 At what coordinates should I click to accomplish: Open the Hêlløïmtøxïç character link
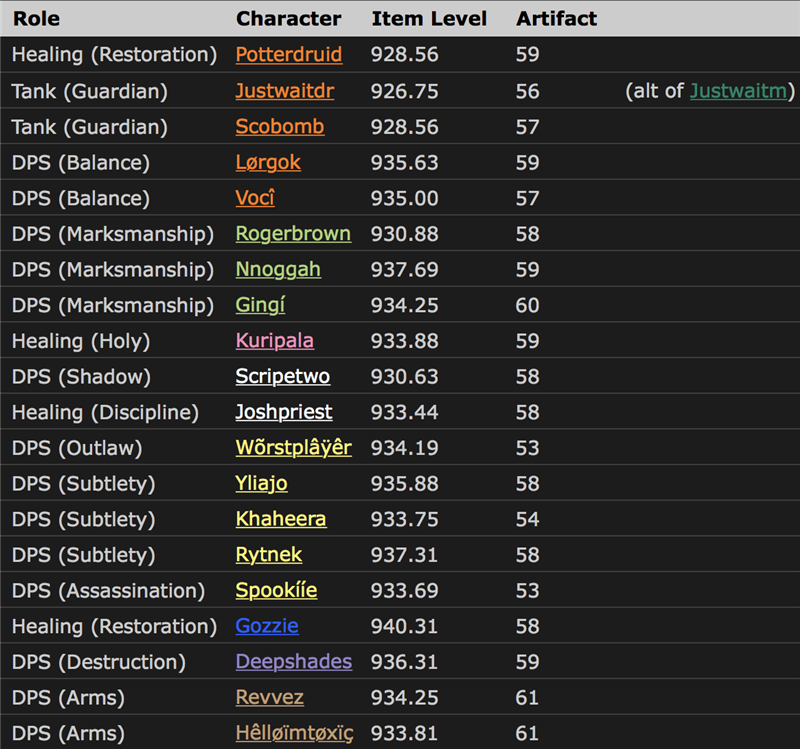(x=294, y=734)
